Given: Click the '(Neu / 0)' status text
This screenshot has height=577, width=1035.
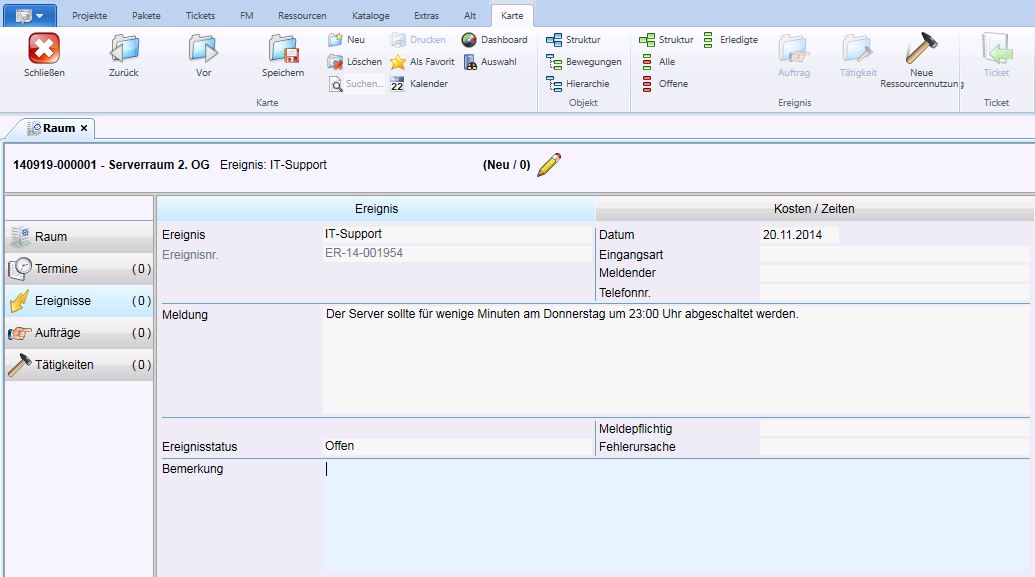Looking at the screenshot, I should coord(506,164).
